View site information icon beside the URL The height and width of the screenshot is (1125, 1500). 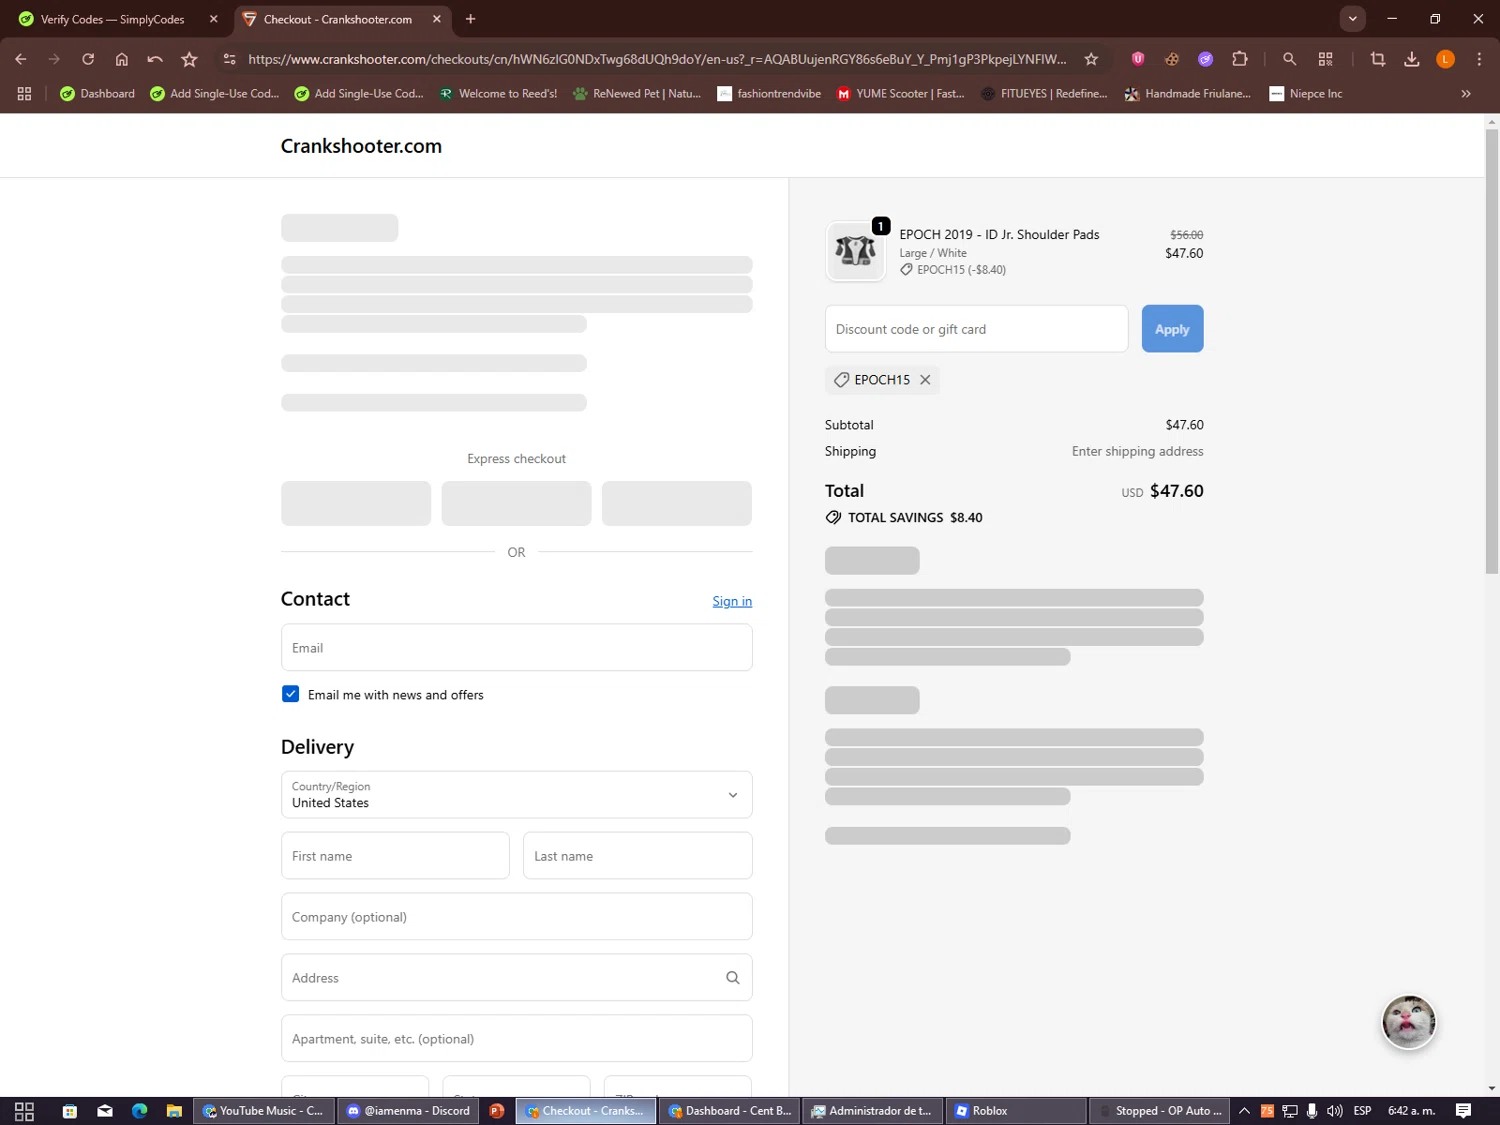tap(229, 59)
